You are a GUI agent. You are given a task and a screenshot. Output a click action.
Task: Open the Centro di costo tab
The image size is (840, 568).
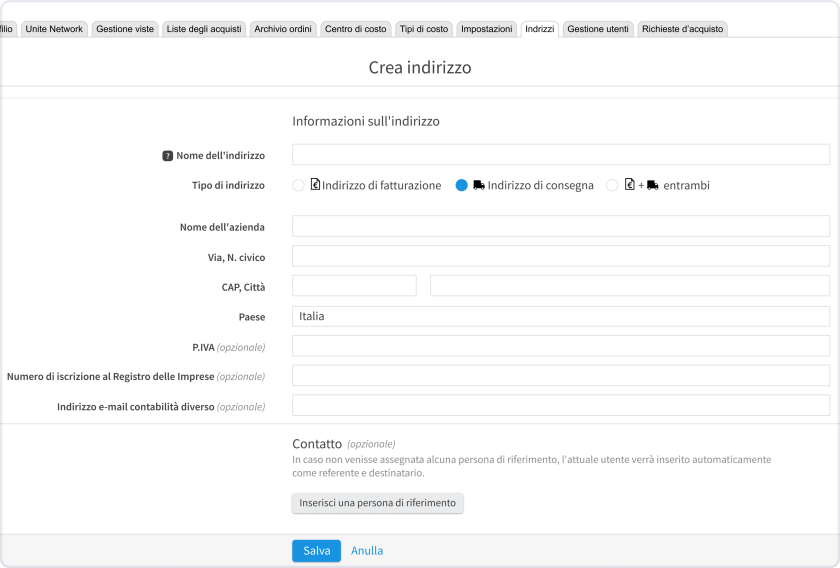tap(355, 29)
